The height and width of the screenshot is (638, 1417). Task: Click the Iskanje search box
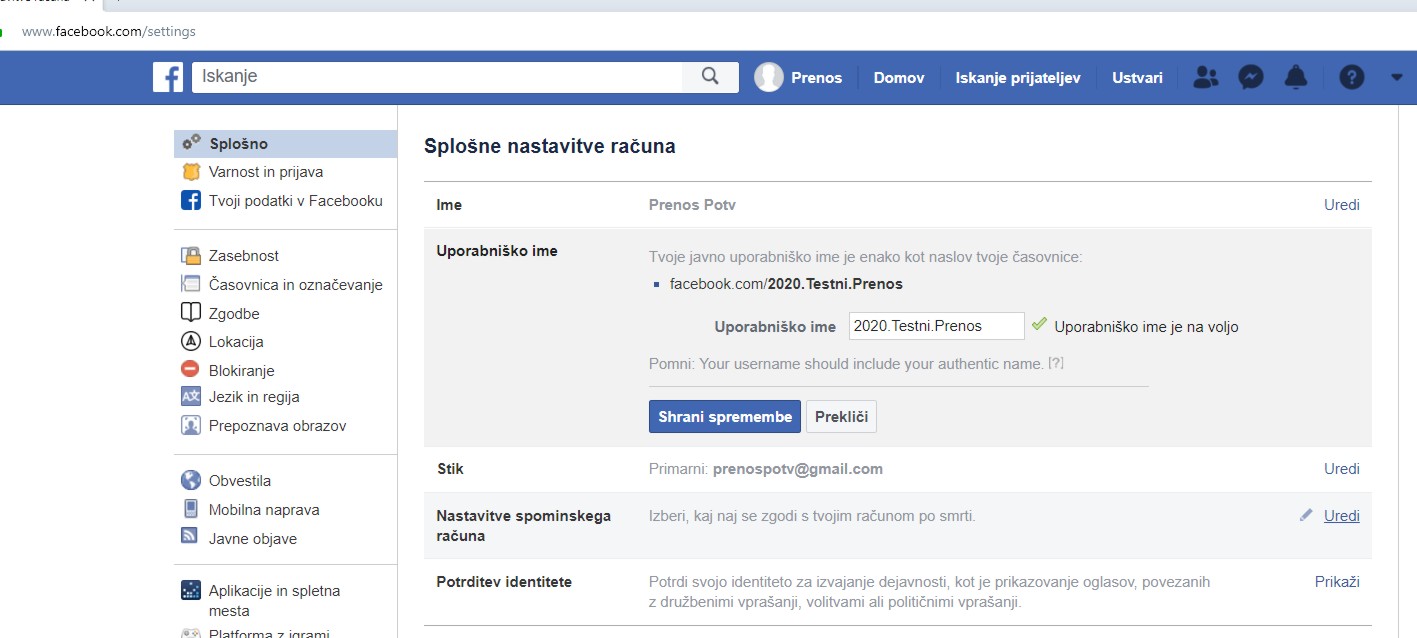click(437, 77)
